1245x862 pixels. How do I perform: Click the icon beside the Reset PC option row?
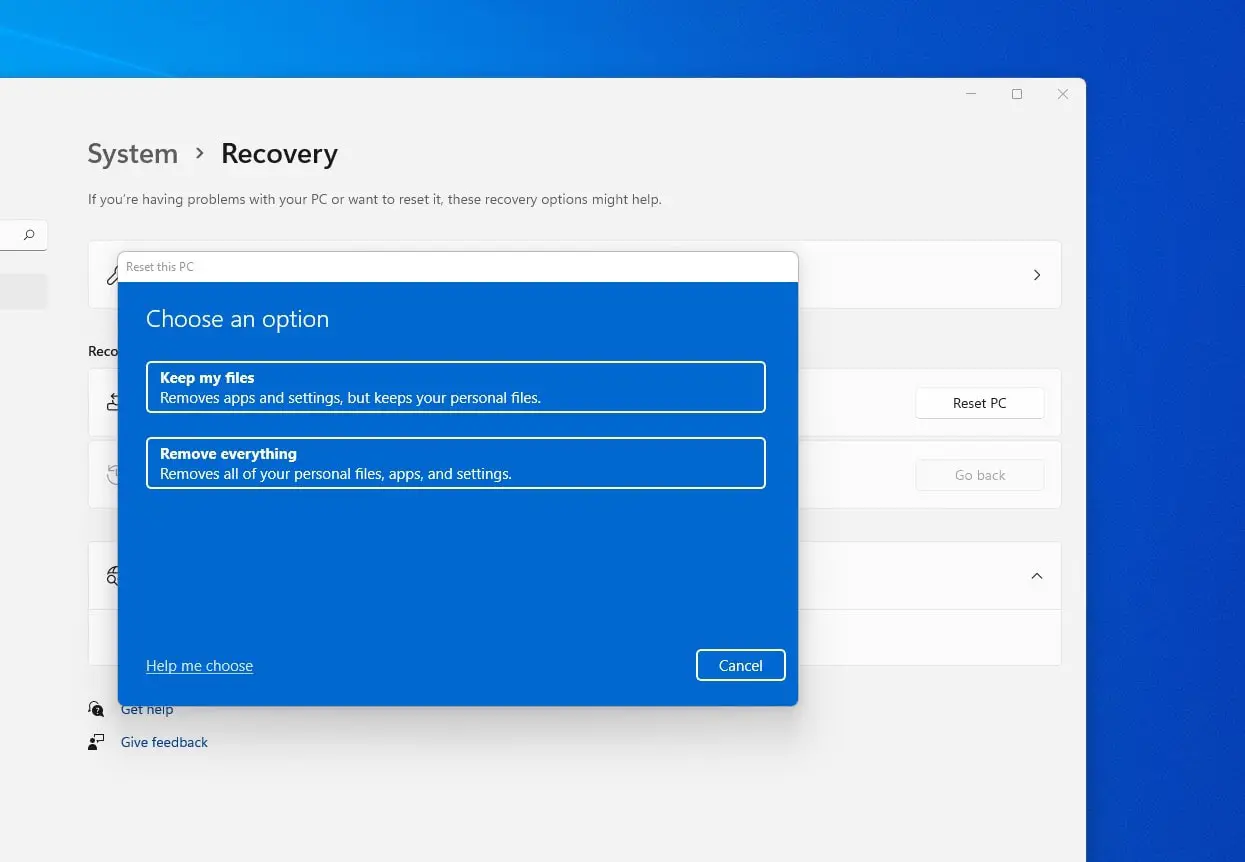point(113,402)
